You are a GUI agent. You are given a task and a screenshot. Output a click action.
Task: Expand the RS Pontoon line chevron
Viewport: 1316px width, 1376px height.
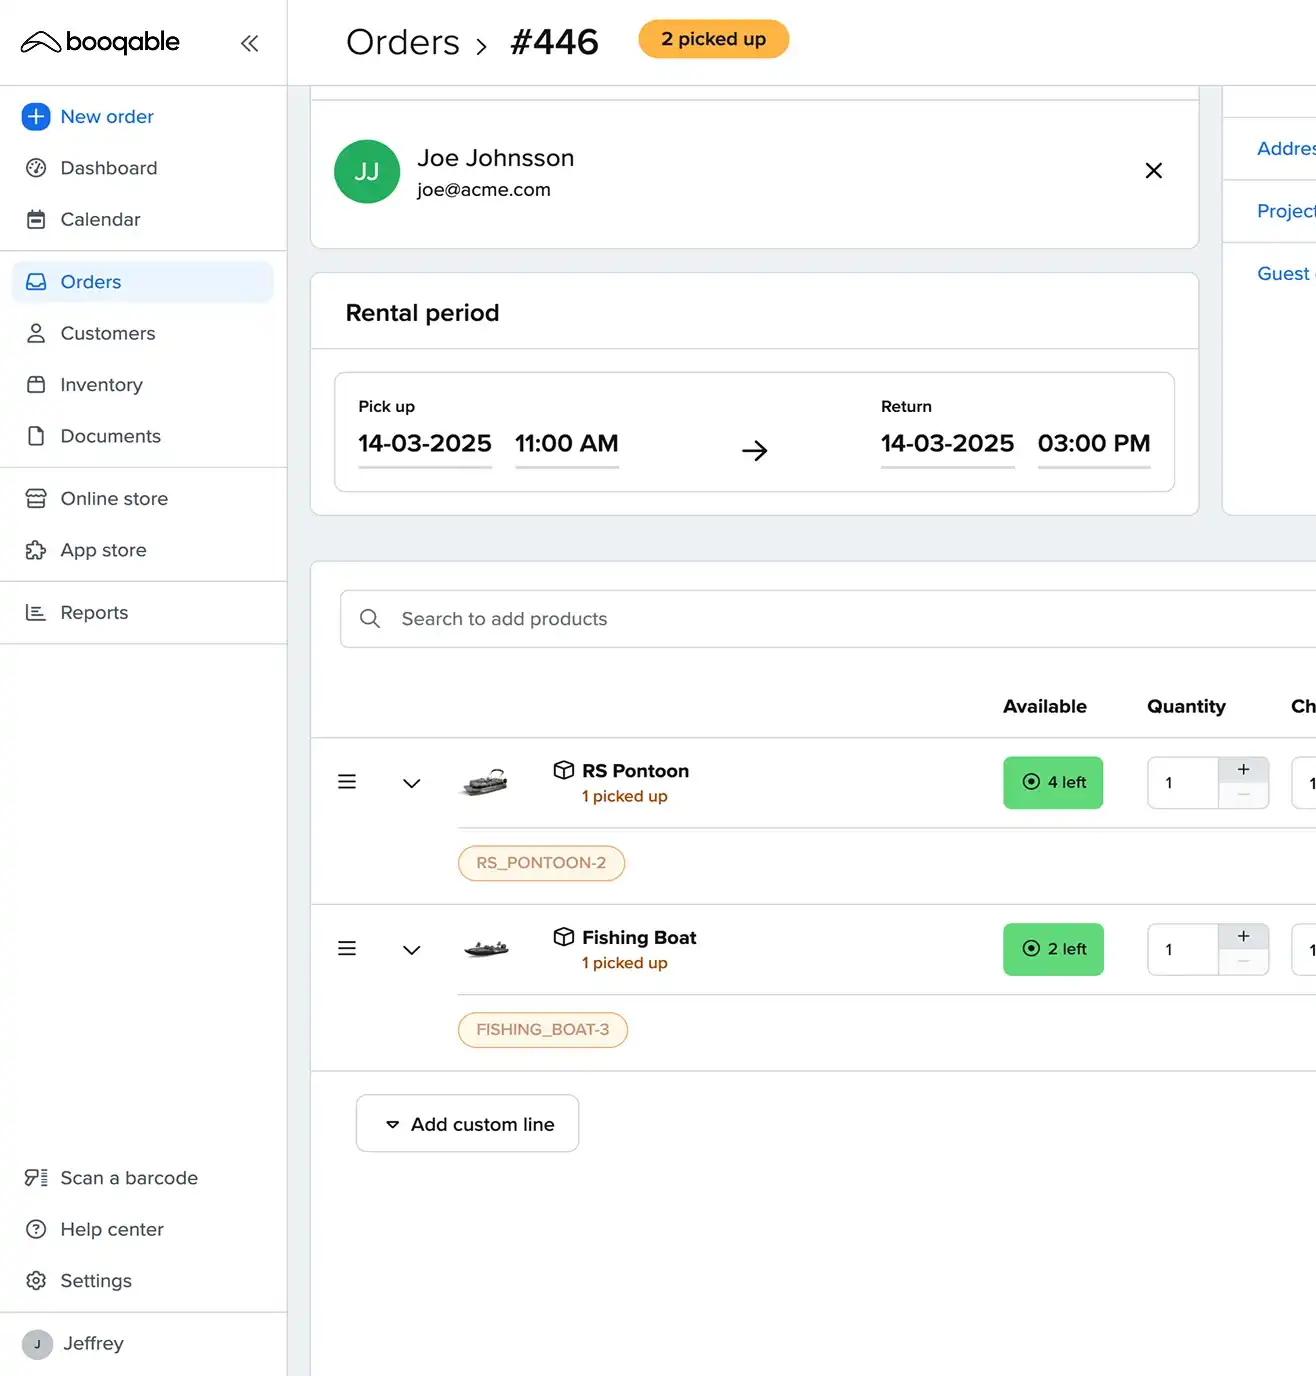tap(411, 783)
